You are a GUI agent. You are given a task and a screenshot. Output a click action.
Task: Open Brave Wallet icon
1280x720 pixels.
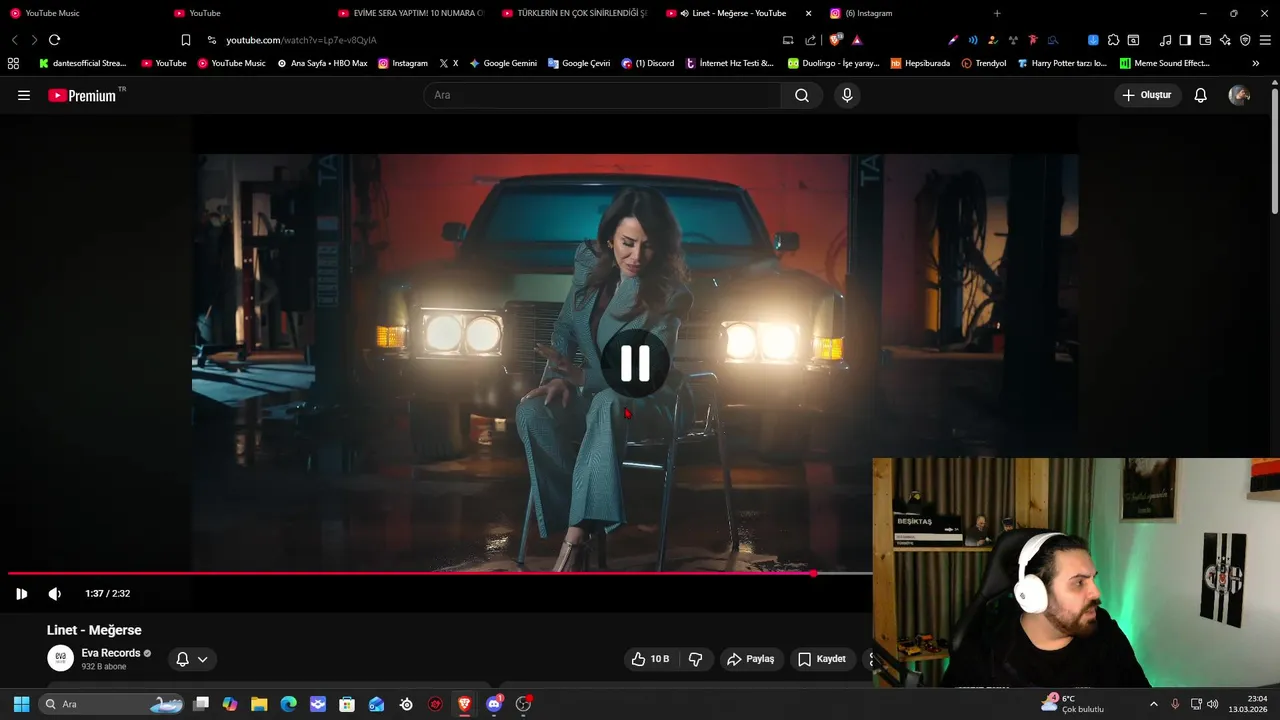(1205, 40)
